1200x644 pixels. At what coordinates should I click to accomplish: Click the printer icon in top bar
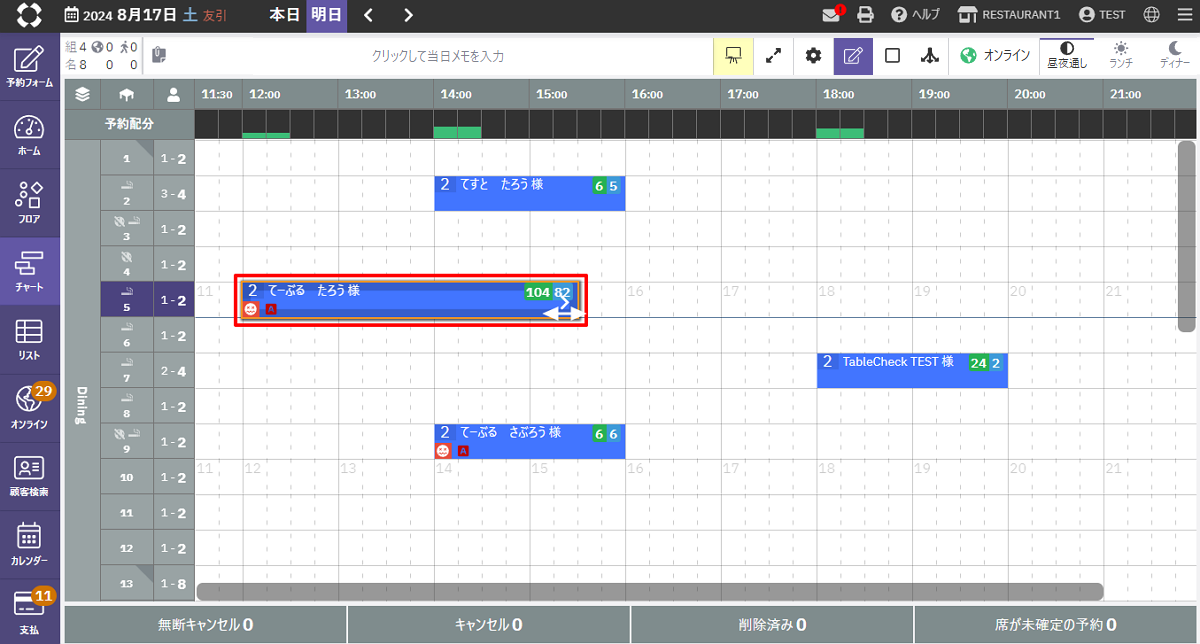[x=865, y=15]
